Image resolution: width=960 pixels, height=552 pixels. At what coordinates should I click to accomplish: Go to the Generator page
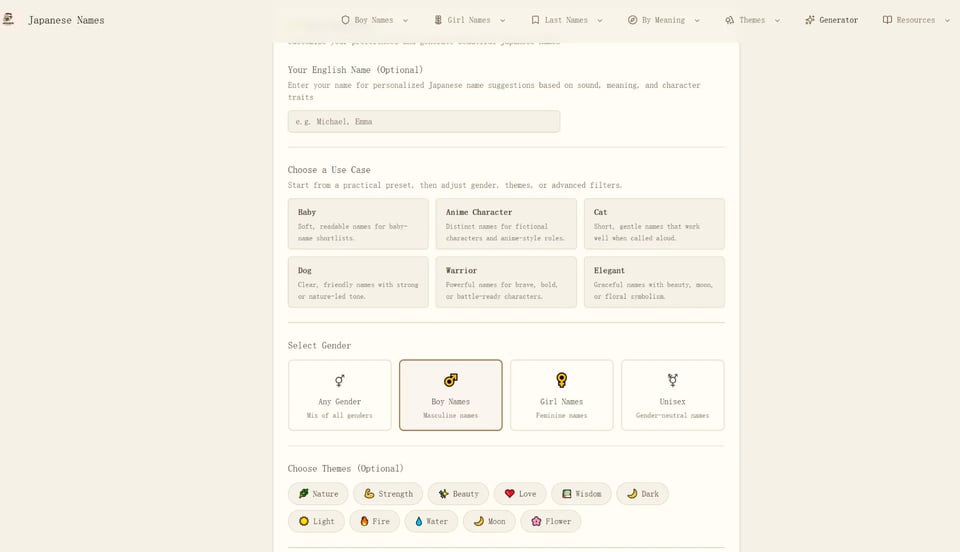[831, 20]
